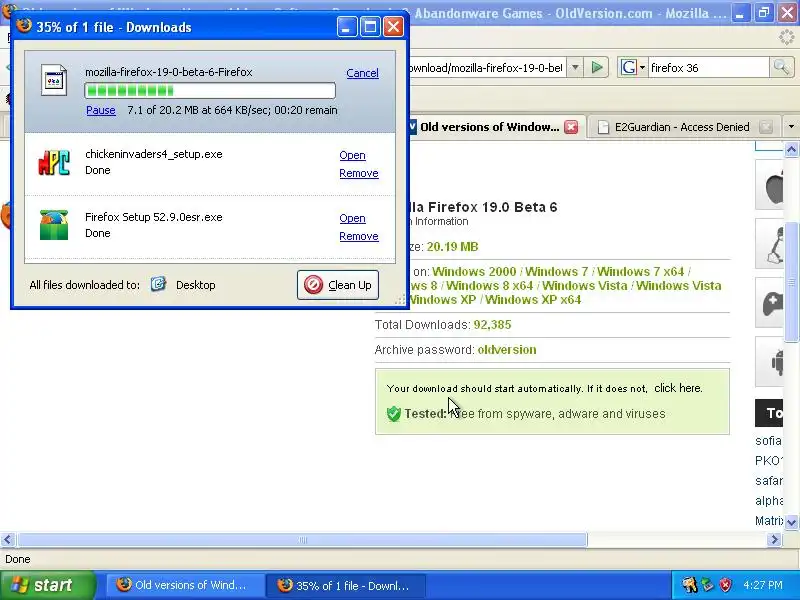Image resolution: width=800 pixels, height=600 pixels.
Task: Click the Windows 2000 compatibility link
Action: pos(474,271)
